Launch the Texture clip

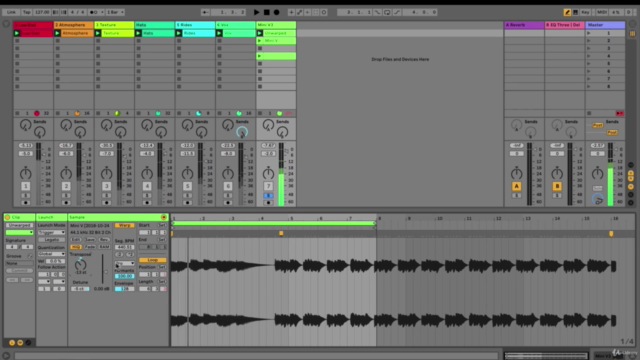pyautogui.click(x=98, y=33)
